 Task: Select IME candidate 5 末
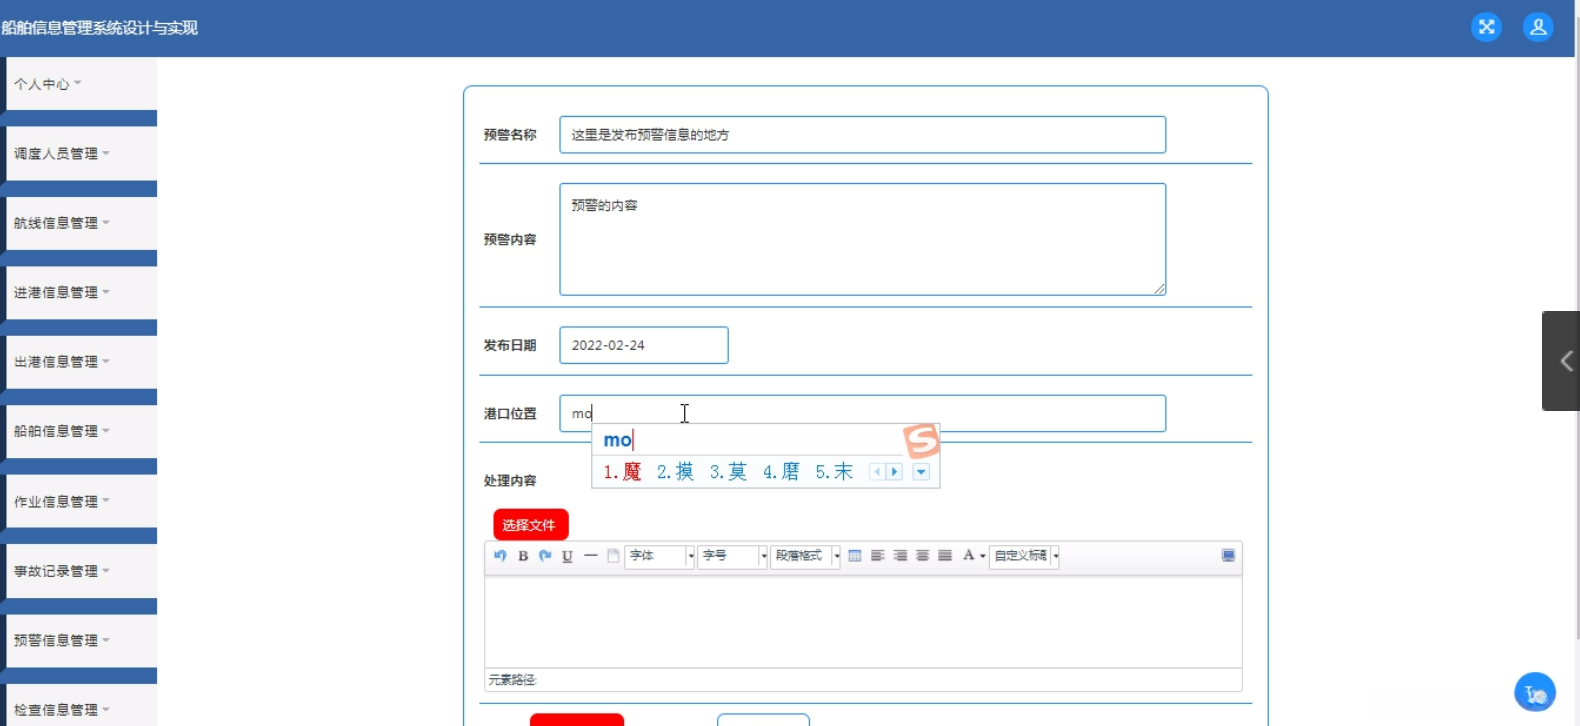(834, 472)
